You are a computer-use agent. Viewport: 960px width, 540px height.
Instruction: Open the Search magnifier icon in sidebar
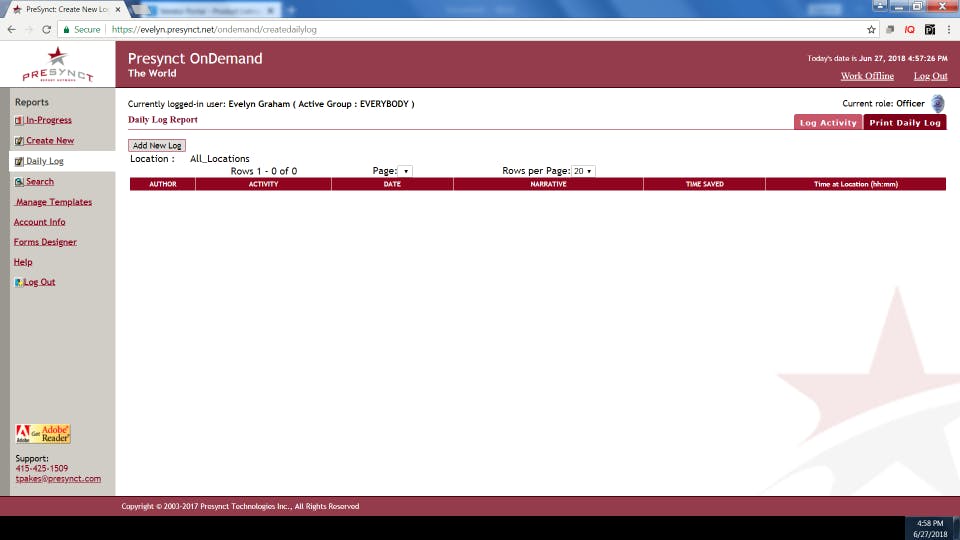click(19, 182)
